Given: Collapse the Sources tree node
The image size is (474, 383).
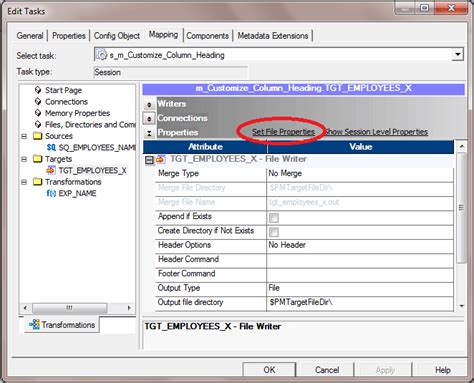Looking at the screenshot, I should (24, 136).
